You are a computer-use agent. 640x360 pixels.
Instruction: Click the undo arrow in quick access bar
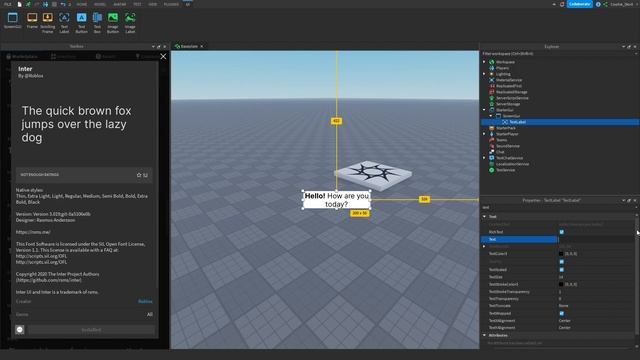(x=63, y=4)
